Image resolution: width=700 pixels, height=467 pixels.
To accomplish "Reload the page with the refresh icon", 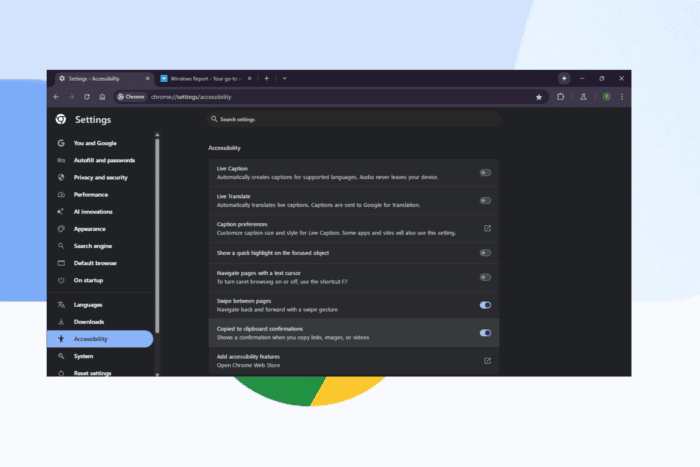I will (87, 97).
